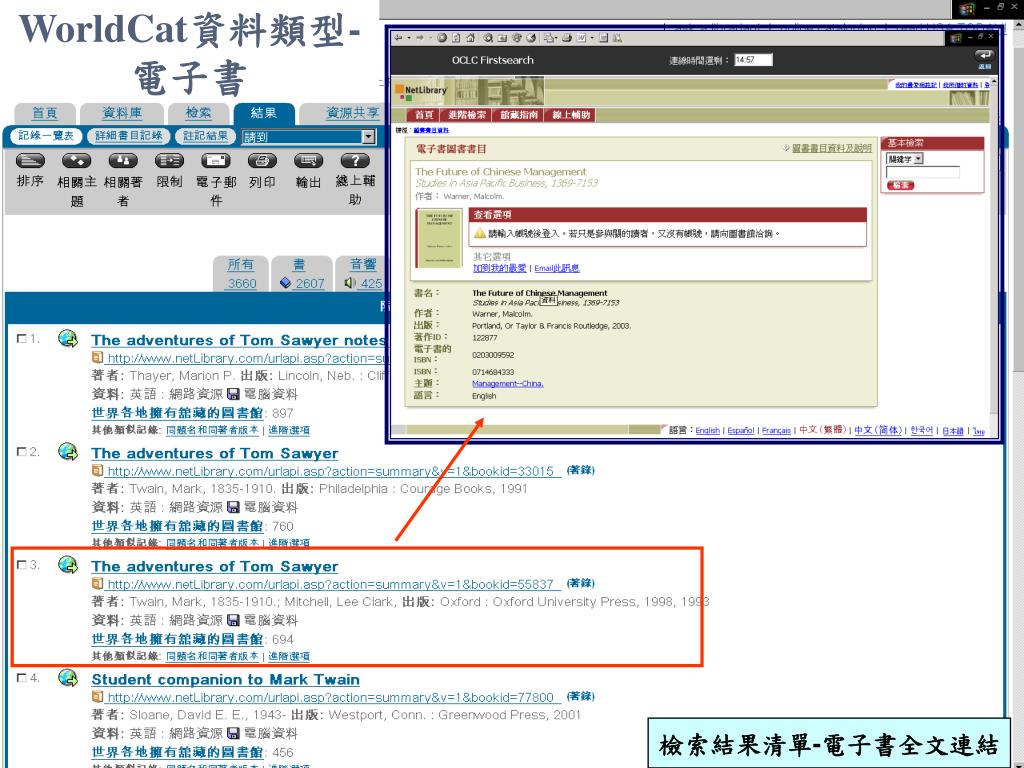Click the browser Back arrow in NetLibrary window

[398, 38]
